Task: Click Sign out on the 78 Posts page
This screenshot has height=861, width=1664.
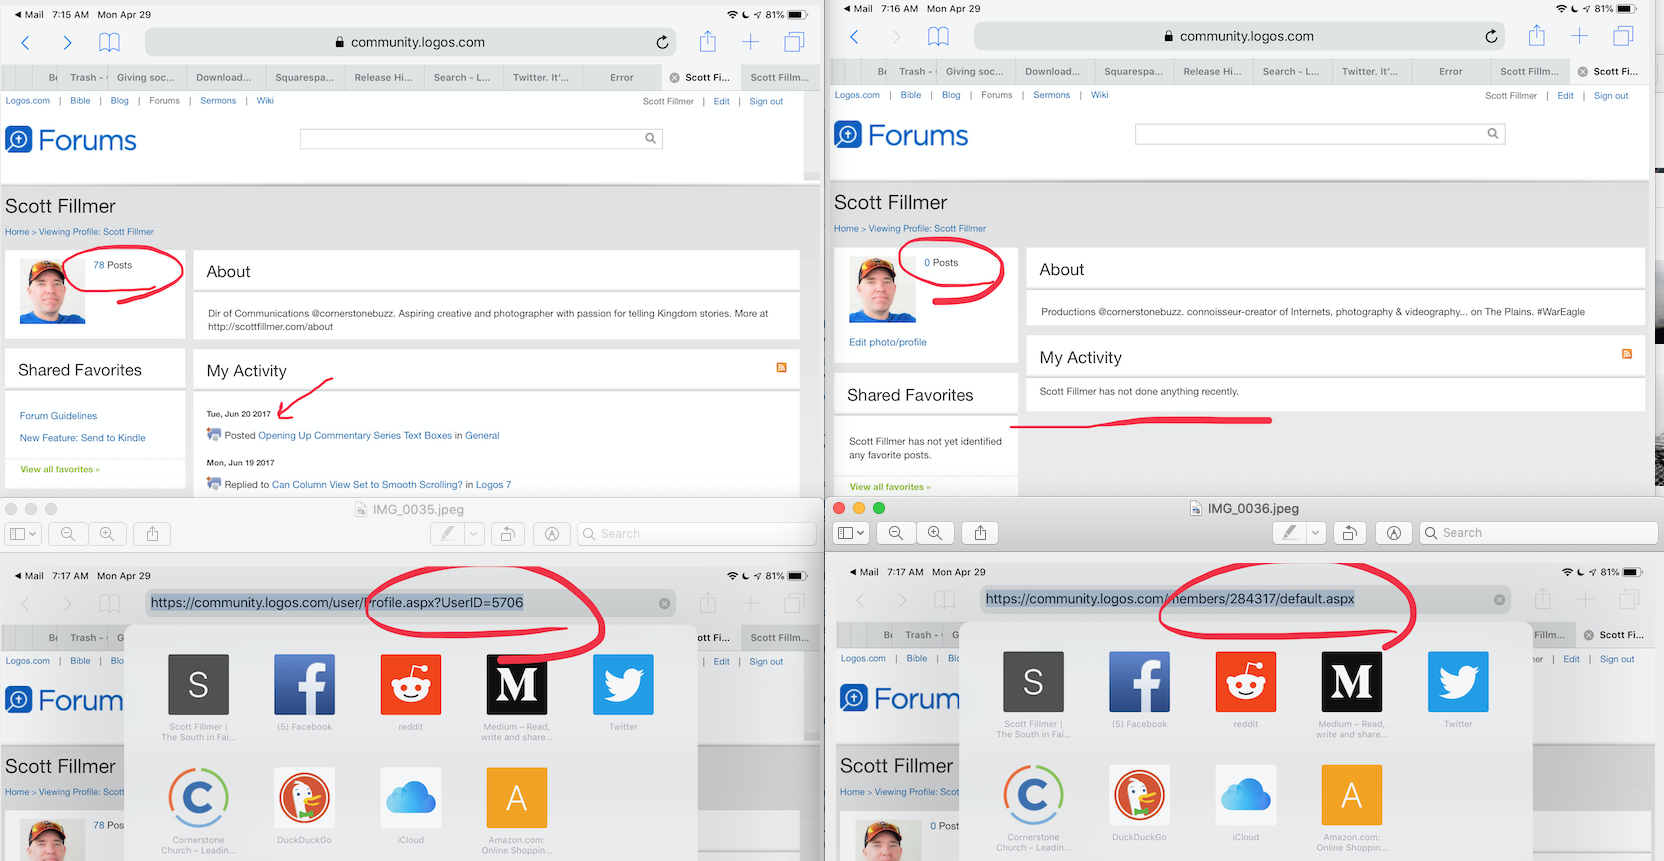Action: [x=766, y=101]
